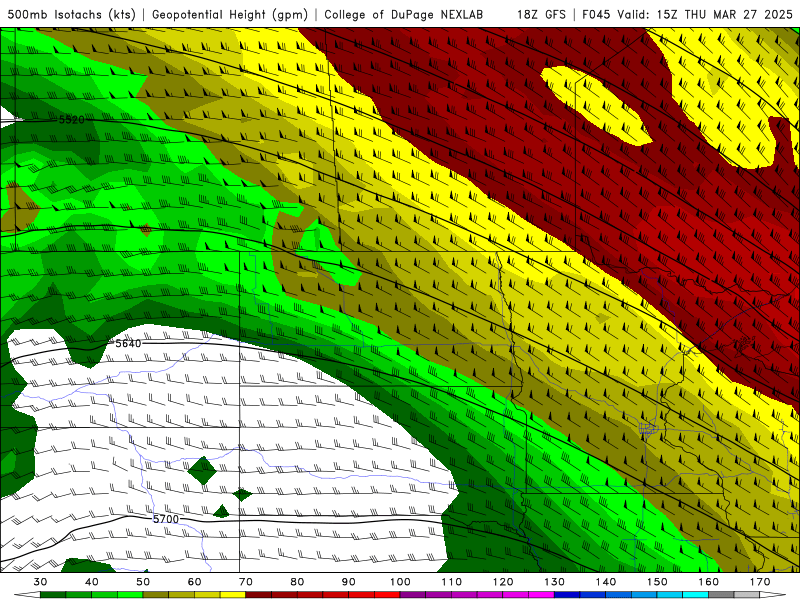Click the city road grid marker on the map
Screen dimensions: 800x600
click(648, 429)
